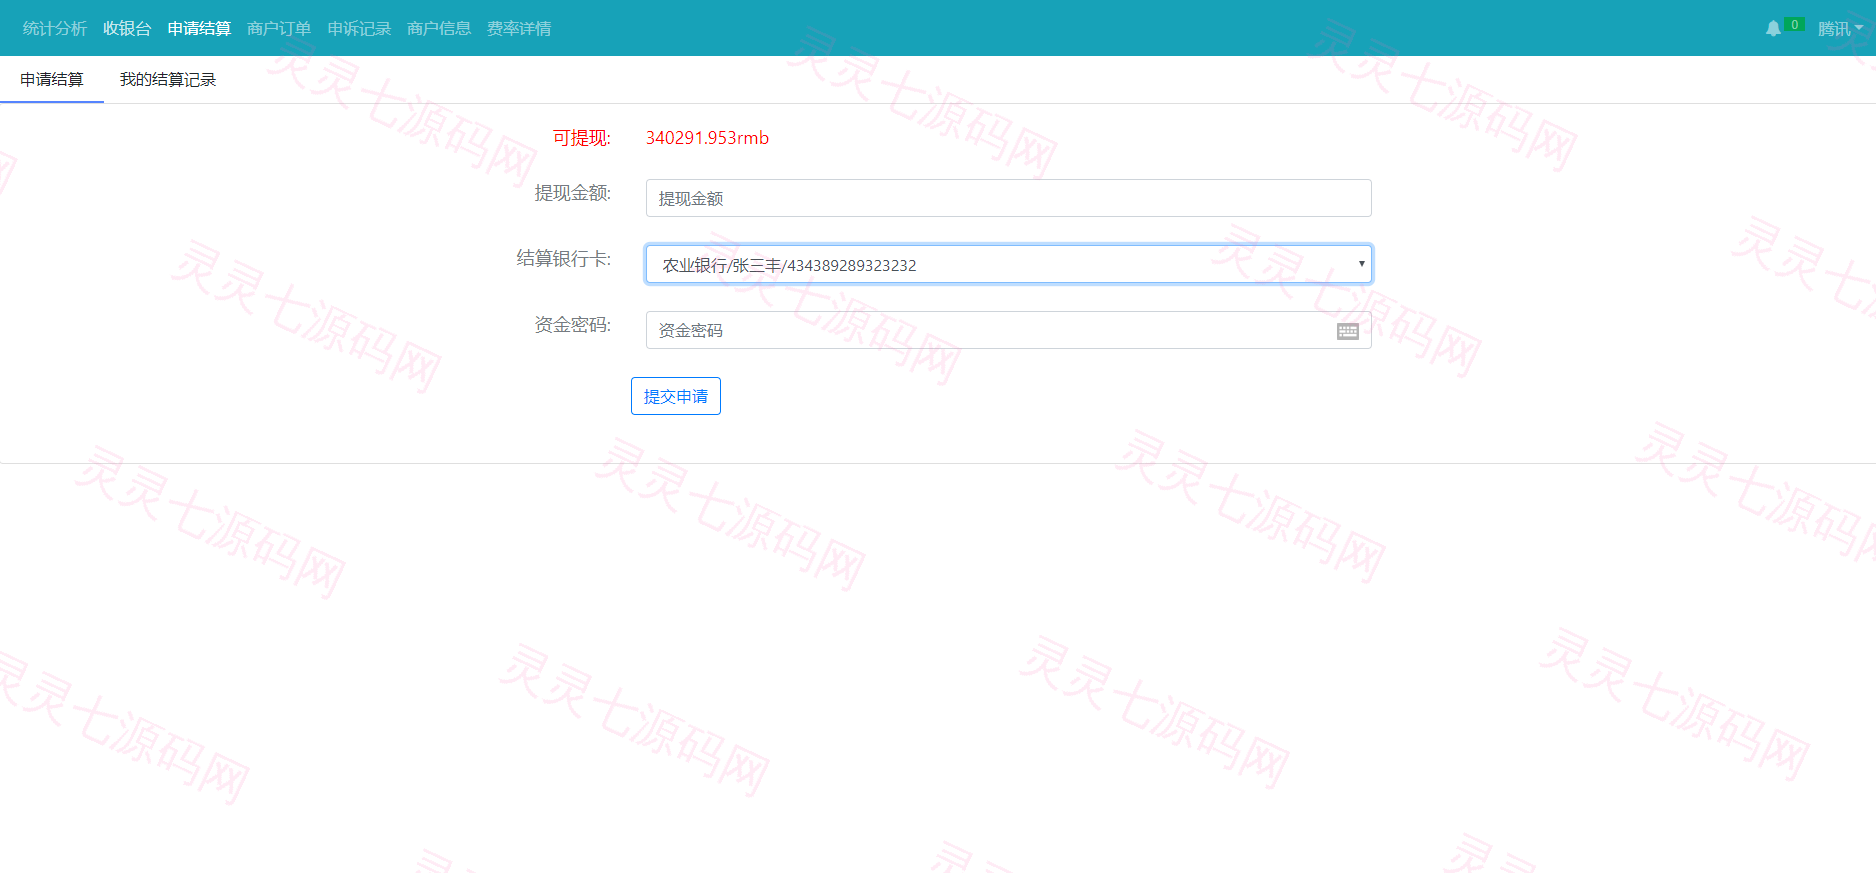Viewport: 1876px width, 873px height.
Task: Click the green 0 notification badge
Action: click(1794, 24)
